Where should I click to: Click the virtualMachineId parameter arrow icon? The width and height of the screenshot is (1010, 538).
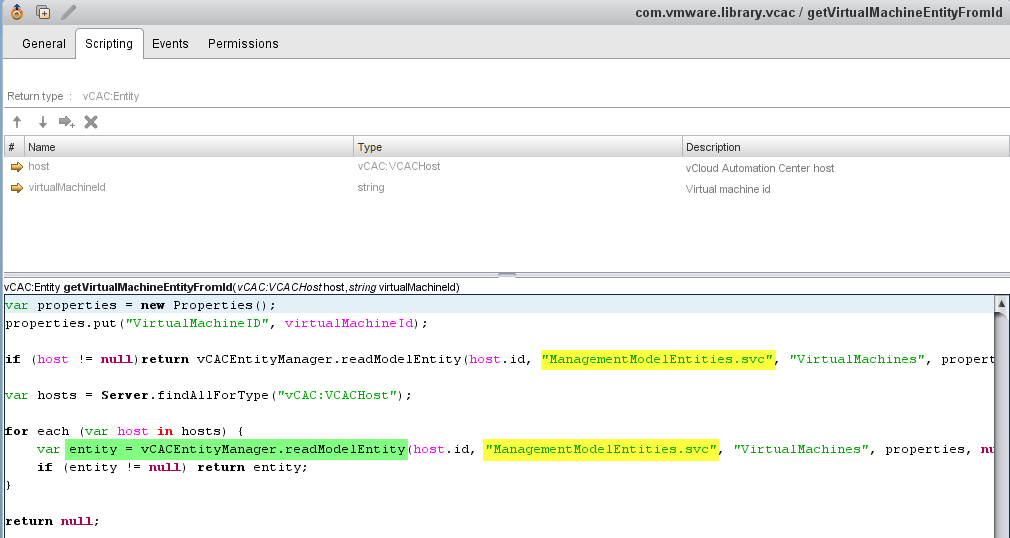point(17,188)
